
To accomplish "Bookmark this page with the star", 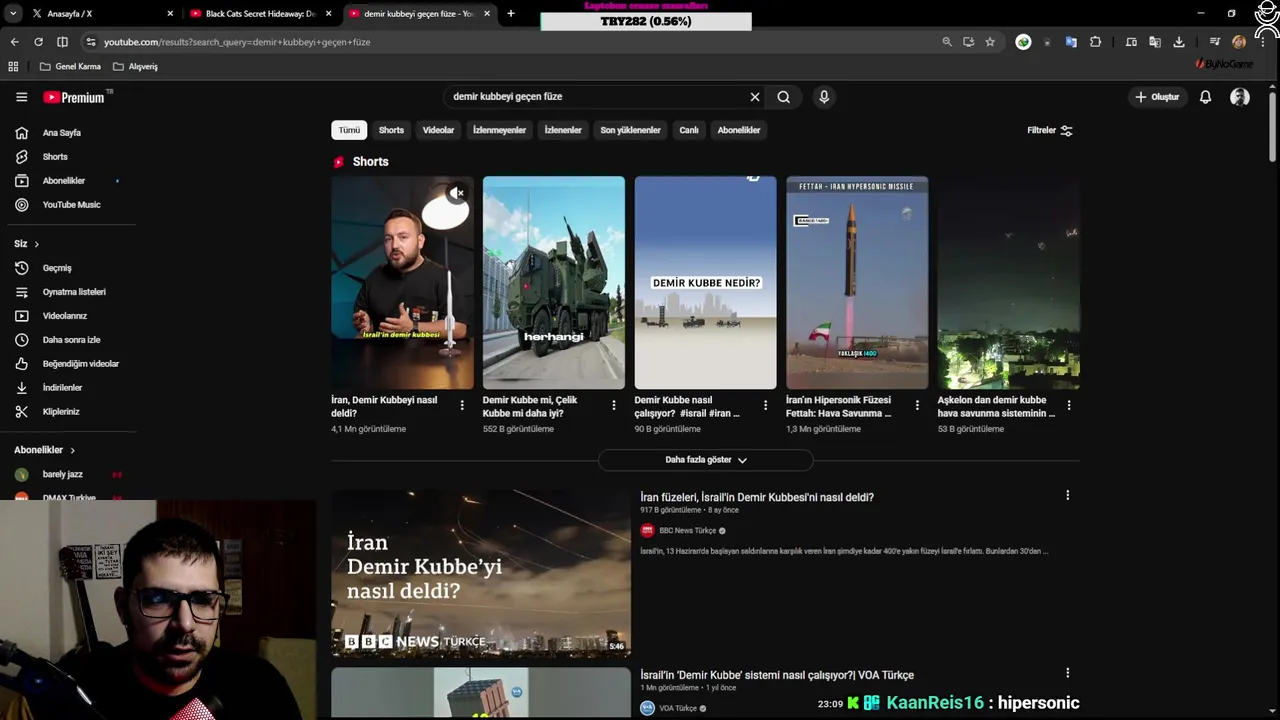I will (x=990, y=42).
